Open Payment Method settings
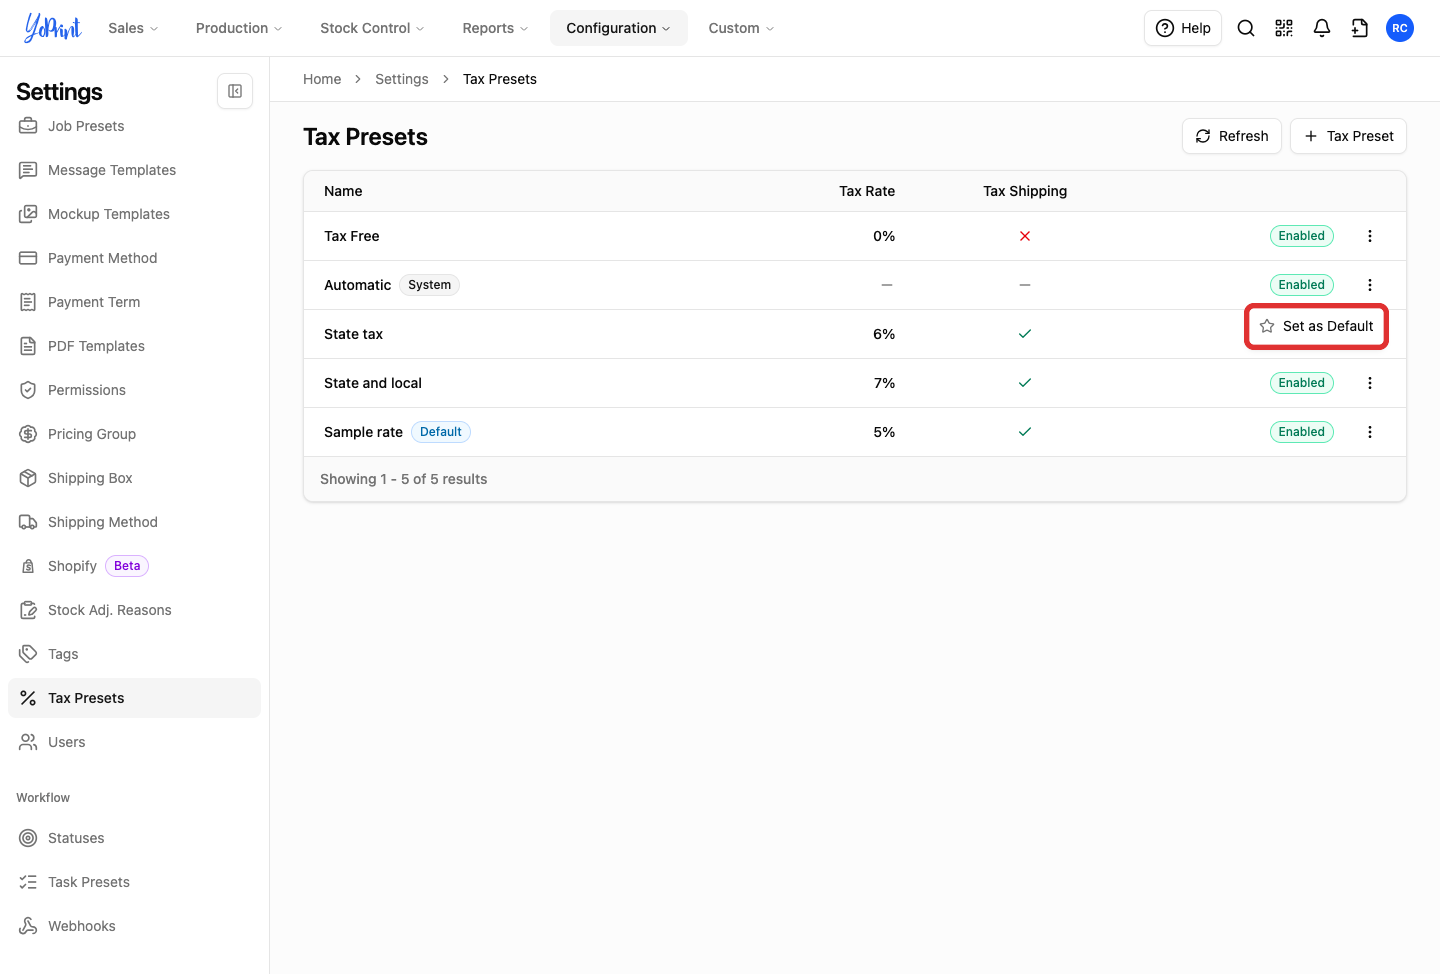This screenshot has height=974, width=1440. (134, 258)
